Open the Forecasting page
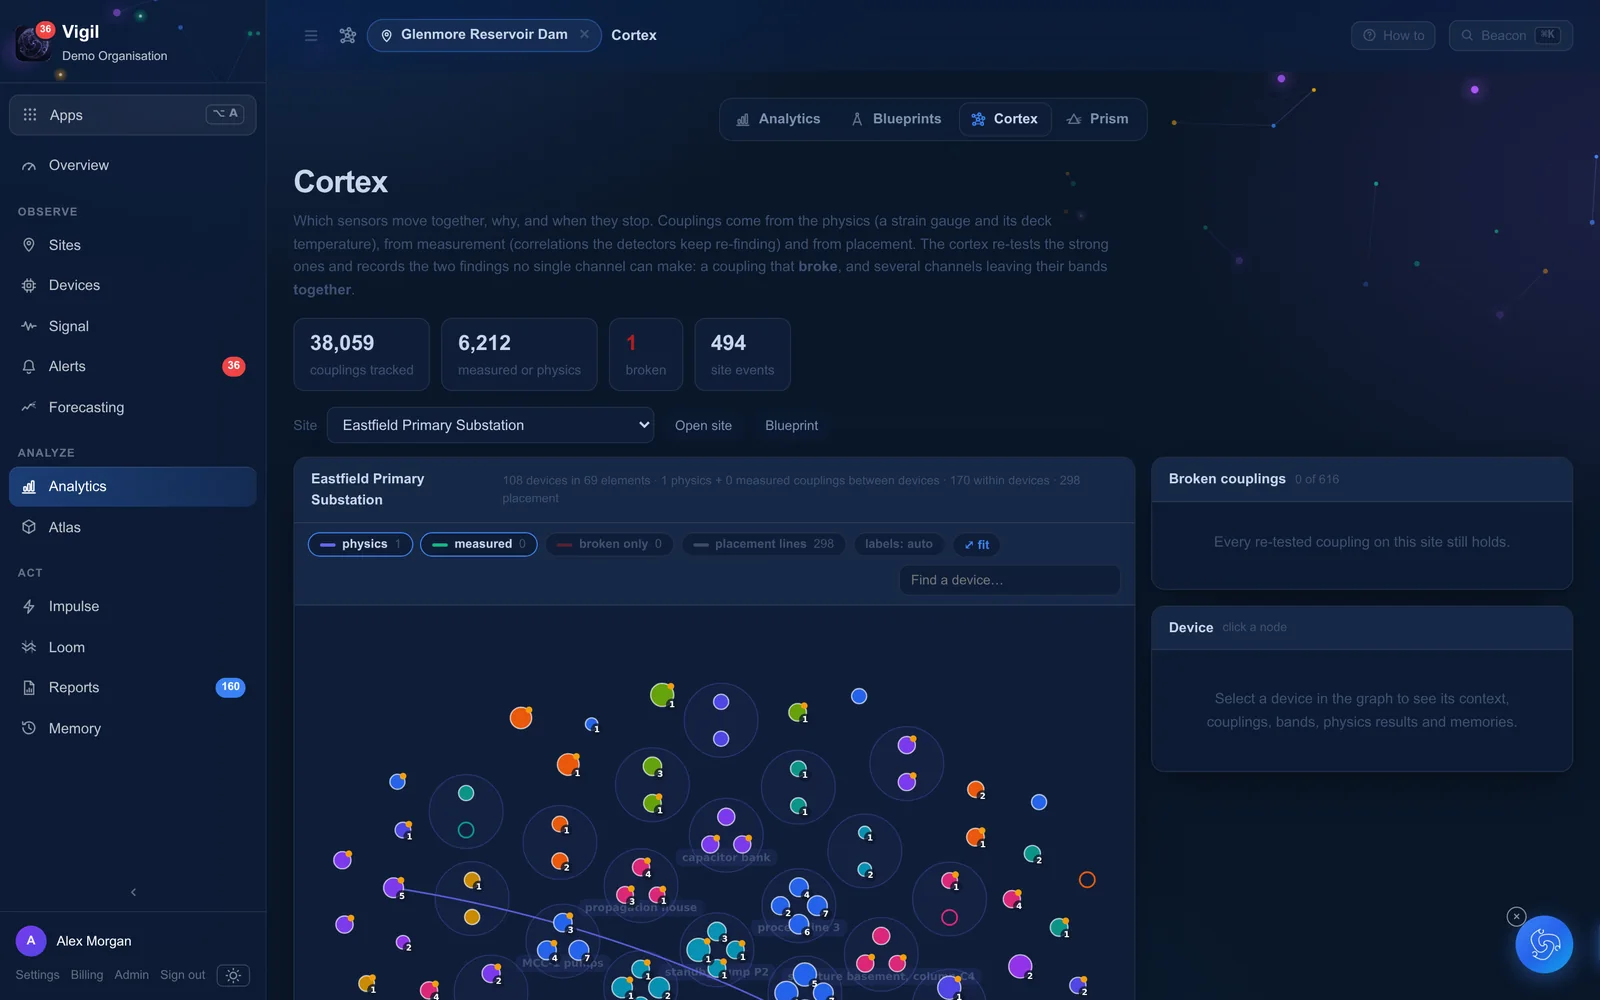Viewport: 1600px width, 1000px height. coord(133,407)
